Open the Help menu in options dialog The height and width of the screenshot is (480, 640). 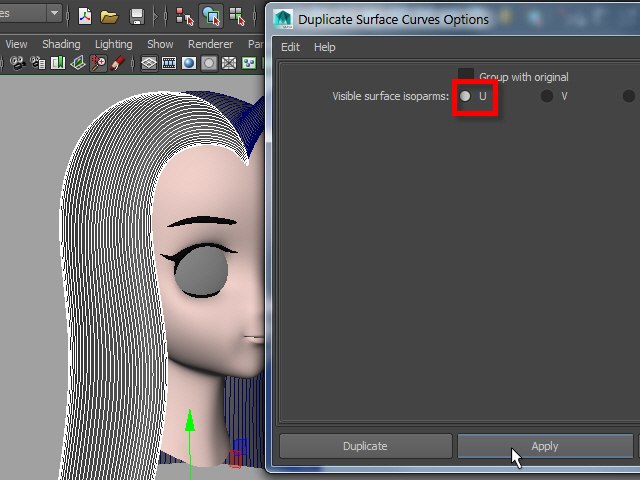324,47
